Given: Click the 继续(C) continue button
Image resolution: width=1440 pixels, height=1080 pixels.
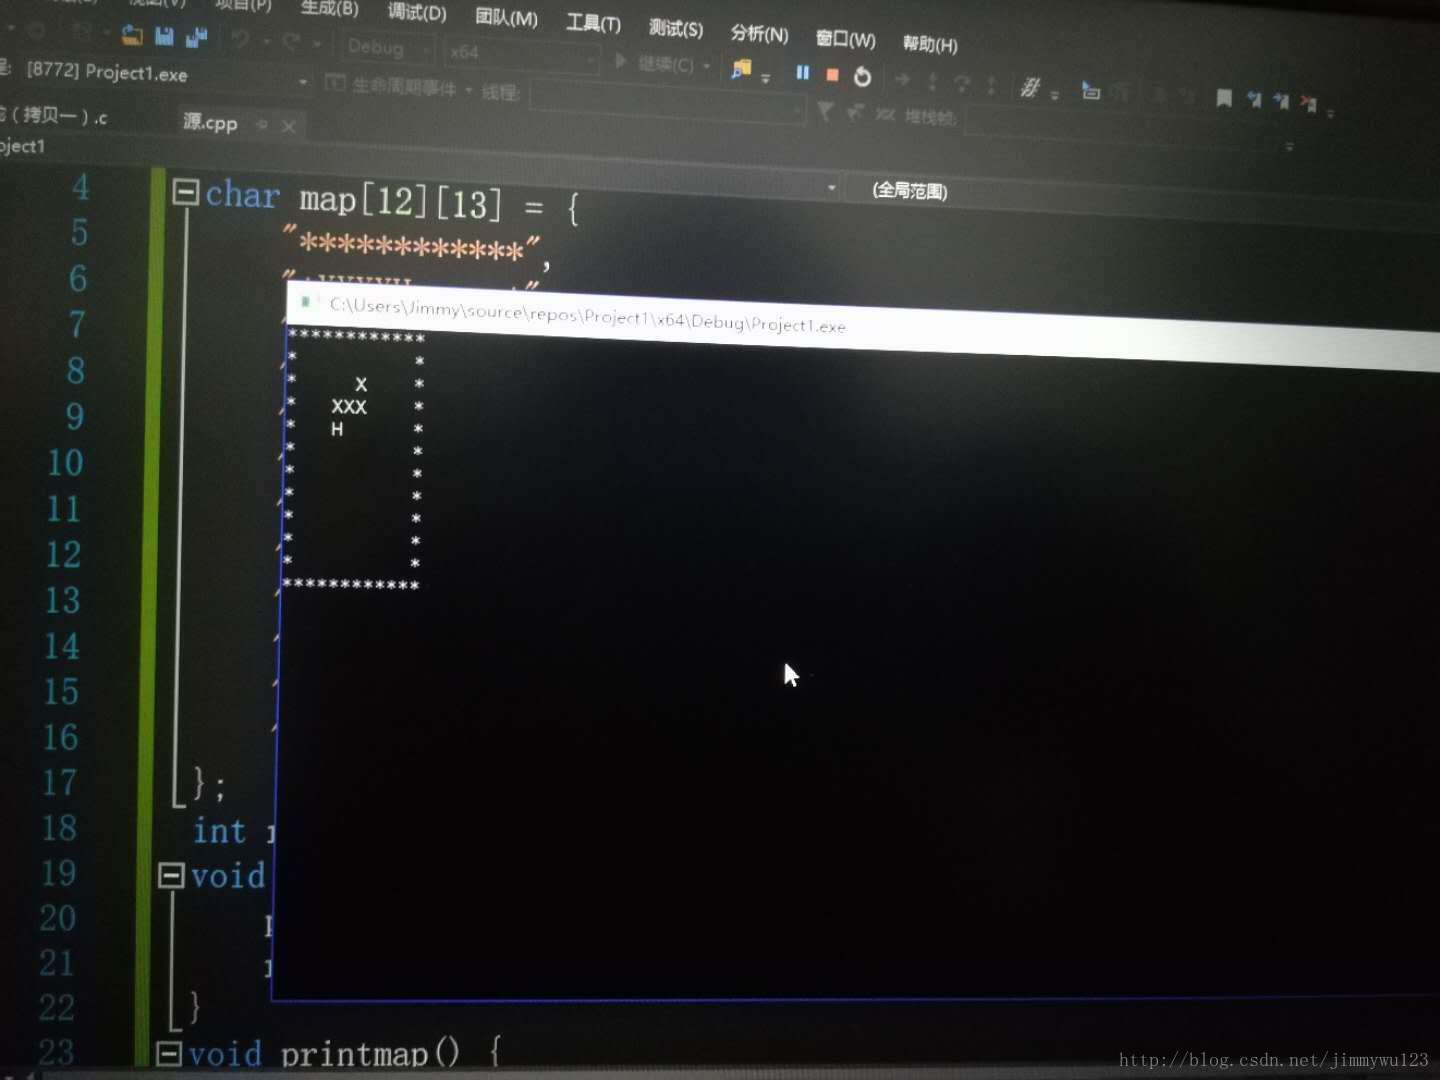Looking at the screenshot, I should coord(657,64).
